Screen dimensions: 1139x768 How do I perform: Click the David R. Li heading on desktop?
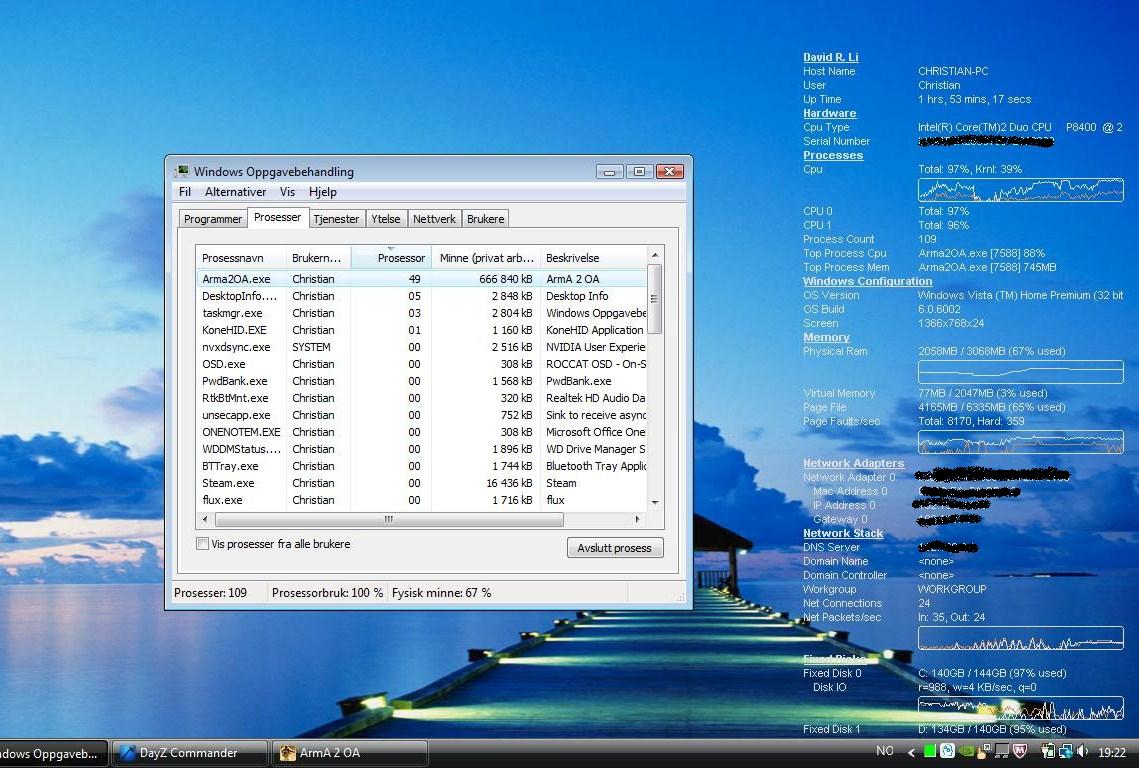click(x=831, y=57)
